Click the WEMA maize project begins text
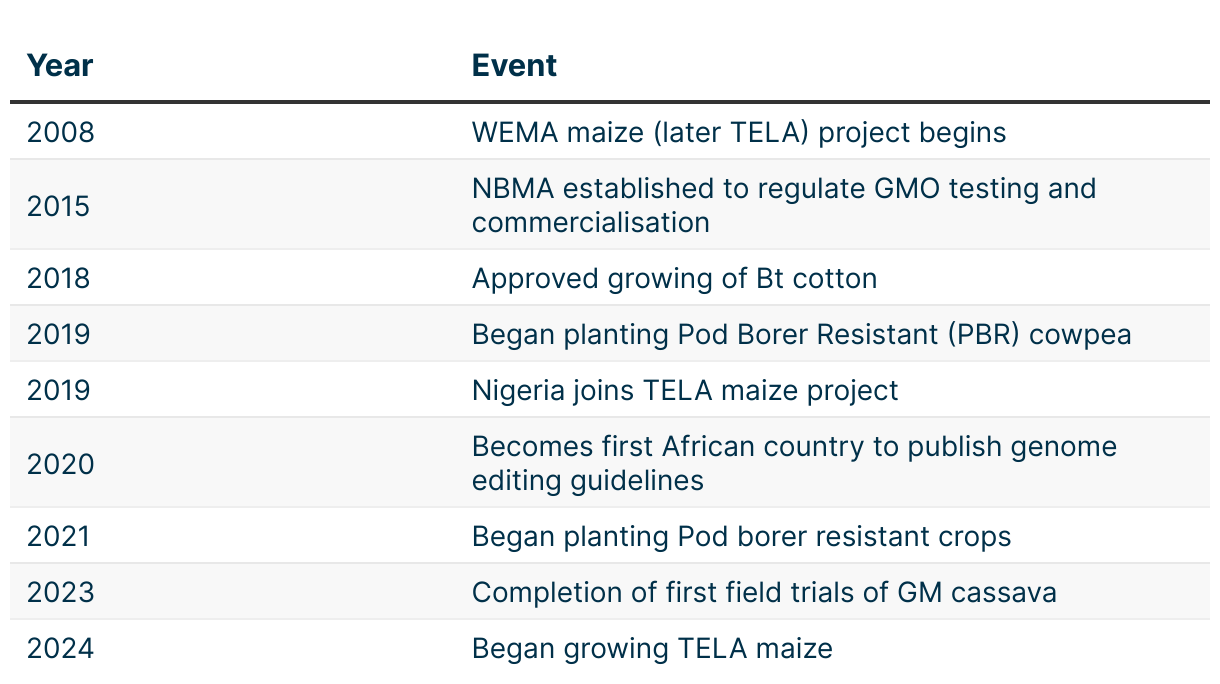 (738, 132)
